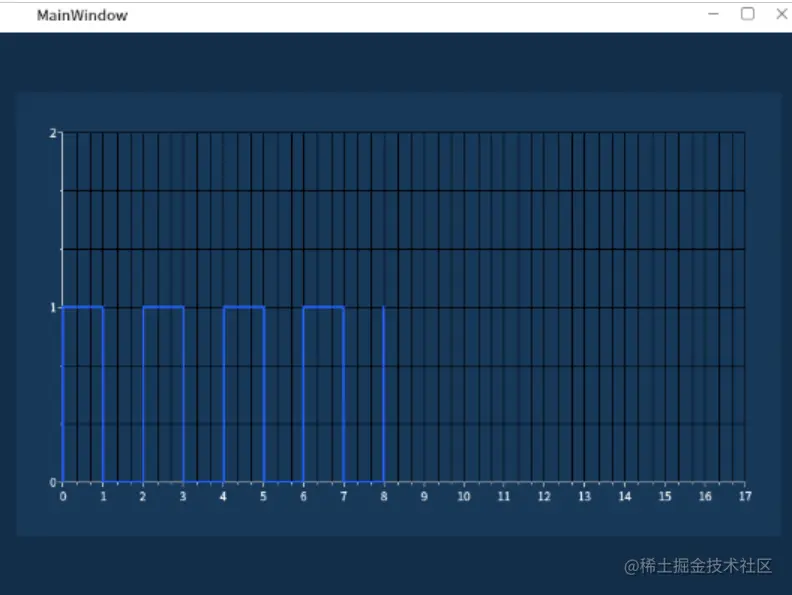Click x-axis label 14
This screenshot has height=595, width=792.
tap(625, 497)
